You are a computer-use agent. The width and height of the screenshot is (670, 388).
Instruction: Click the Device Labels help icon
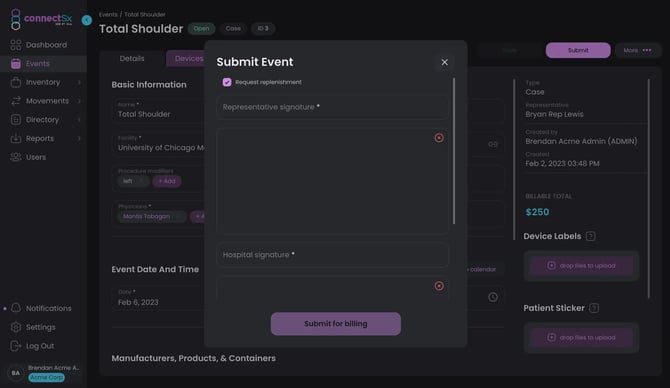(591, 236)
